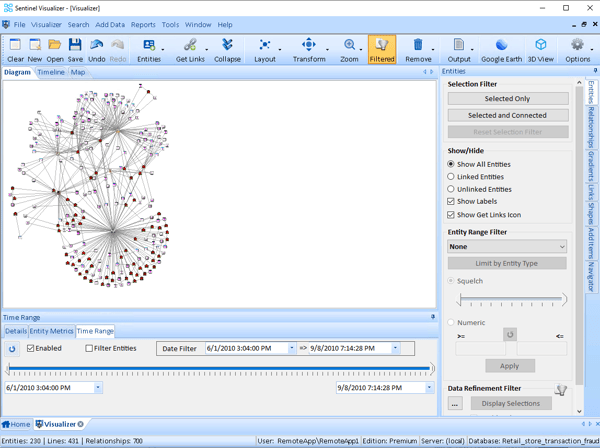Disable the time range Enabled checkbox
The height and width of the screenshot is (448, 600).
pyautogui.click(x=31, y=349)
